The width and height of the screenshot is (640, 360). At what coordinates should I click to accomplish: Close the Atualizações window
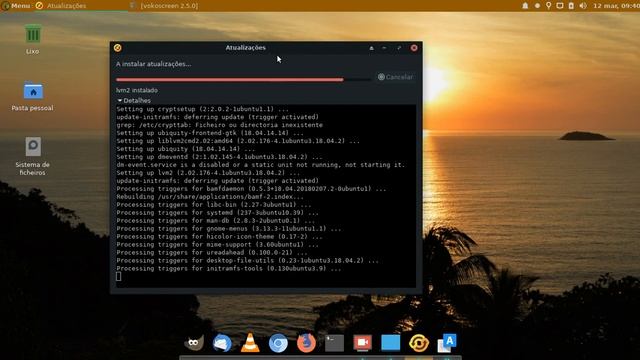[x=414, y=48]
